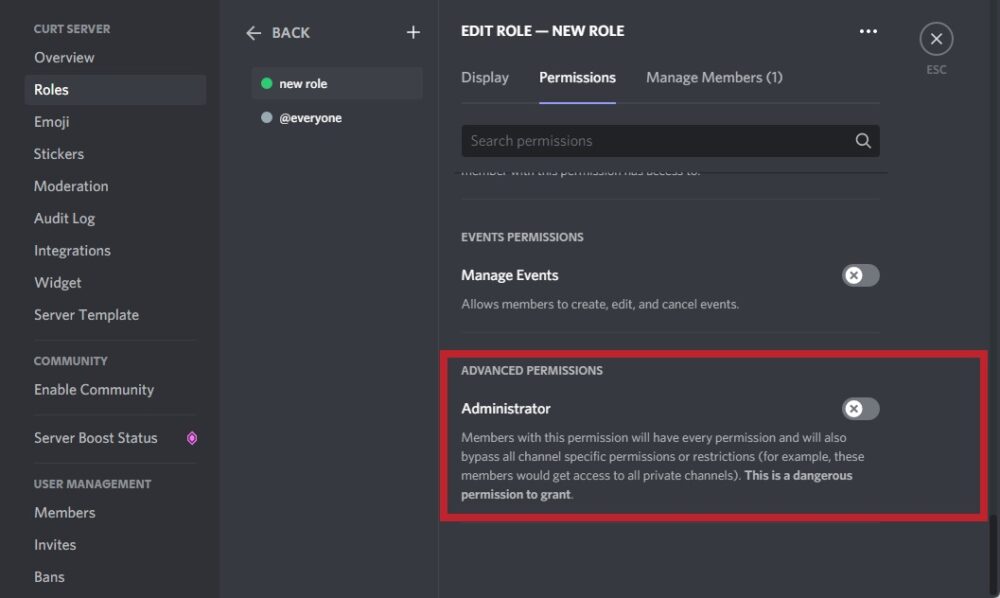Exit role settings with the ESC button
The height and width of the screenshot is (598, 1000).
(936, 39)
